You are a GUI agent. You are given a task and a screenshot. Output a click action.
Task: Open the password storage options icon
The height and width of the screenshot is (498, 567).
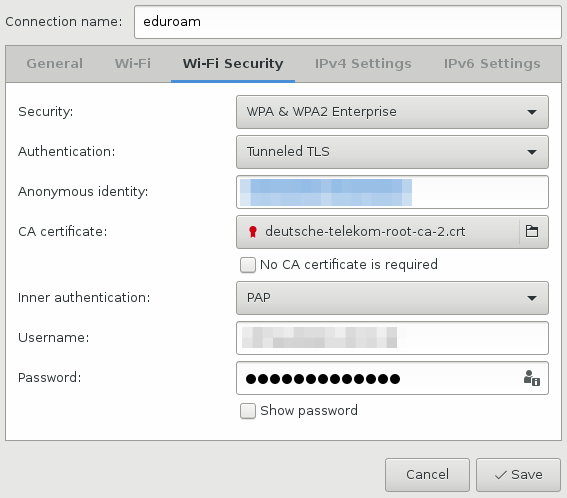click(x=532, y=378)
